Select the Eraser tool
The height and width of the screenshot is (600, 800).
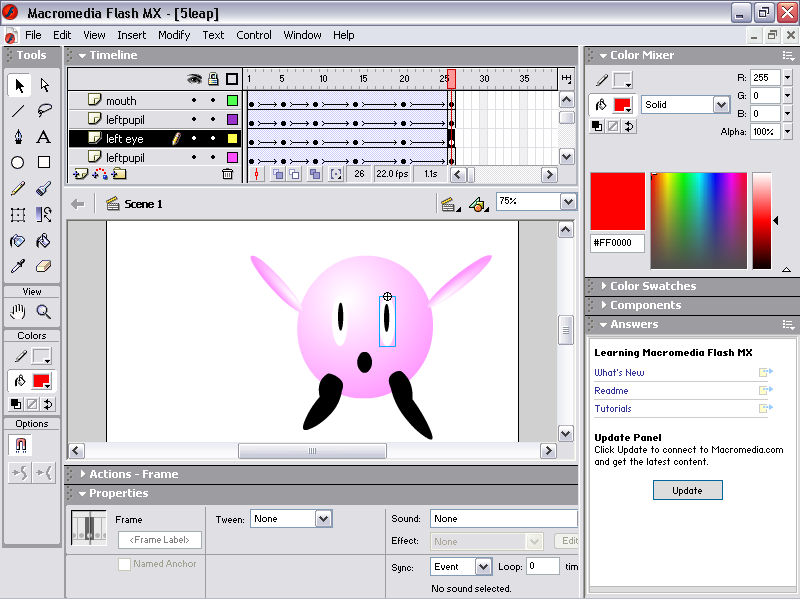(44, 267)
